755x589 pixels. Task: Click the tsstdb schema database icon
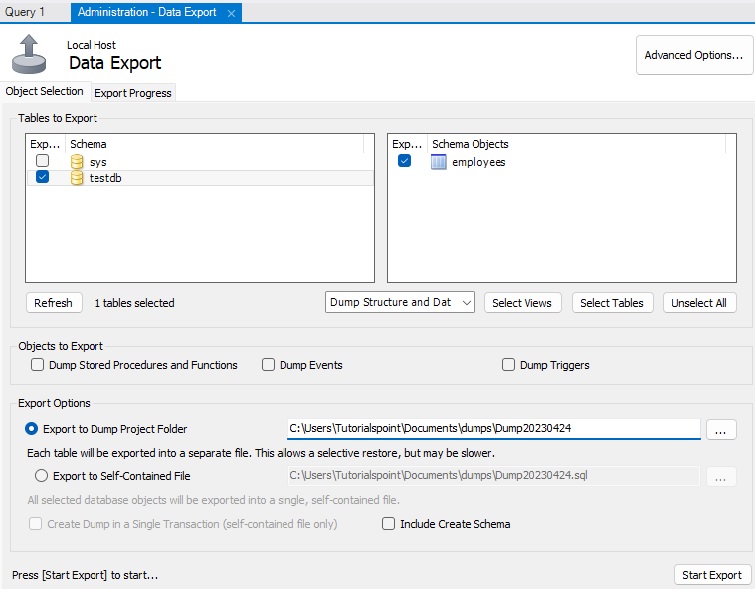[77, 178]
